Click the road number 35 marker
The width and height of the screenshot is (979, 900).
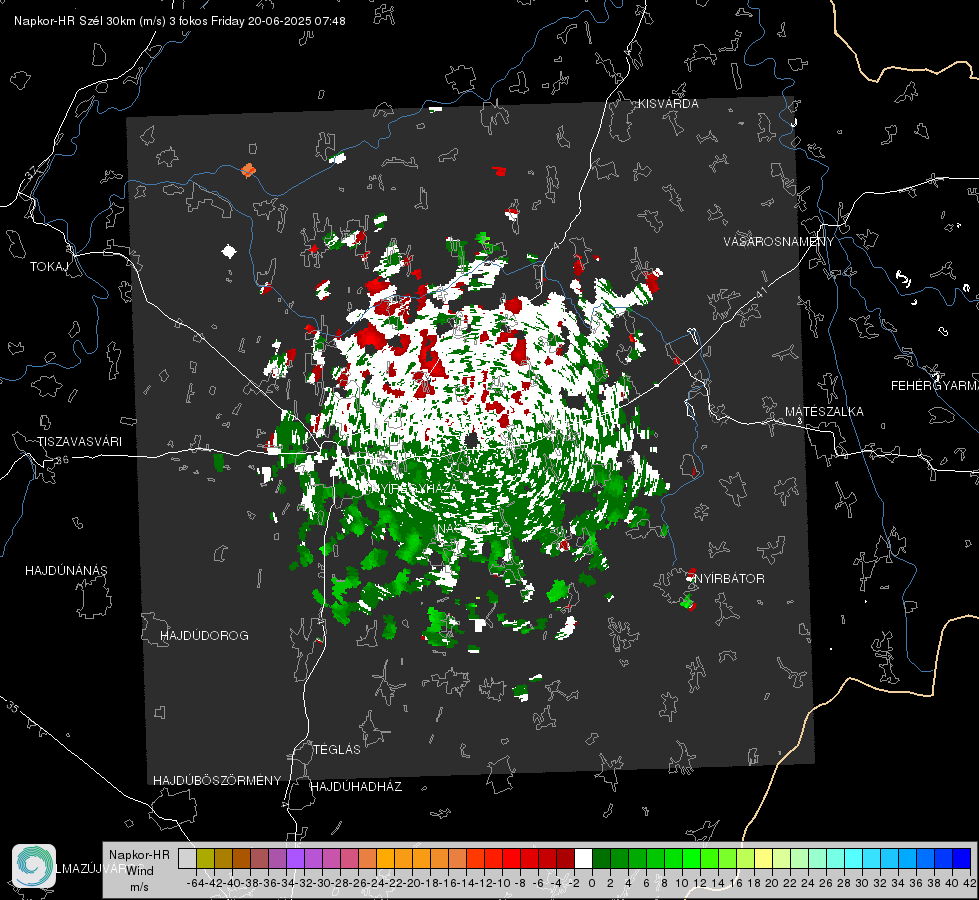pyautogui.click(x=12, y=707)
